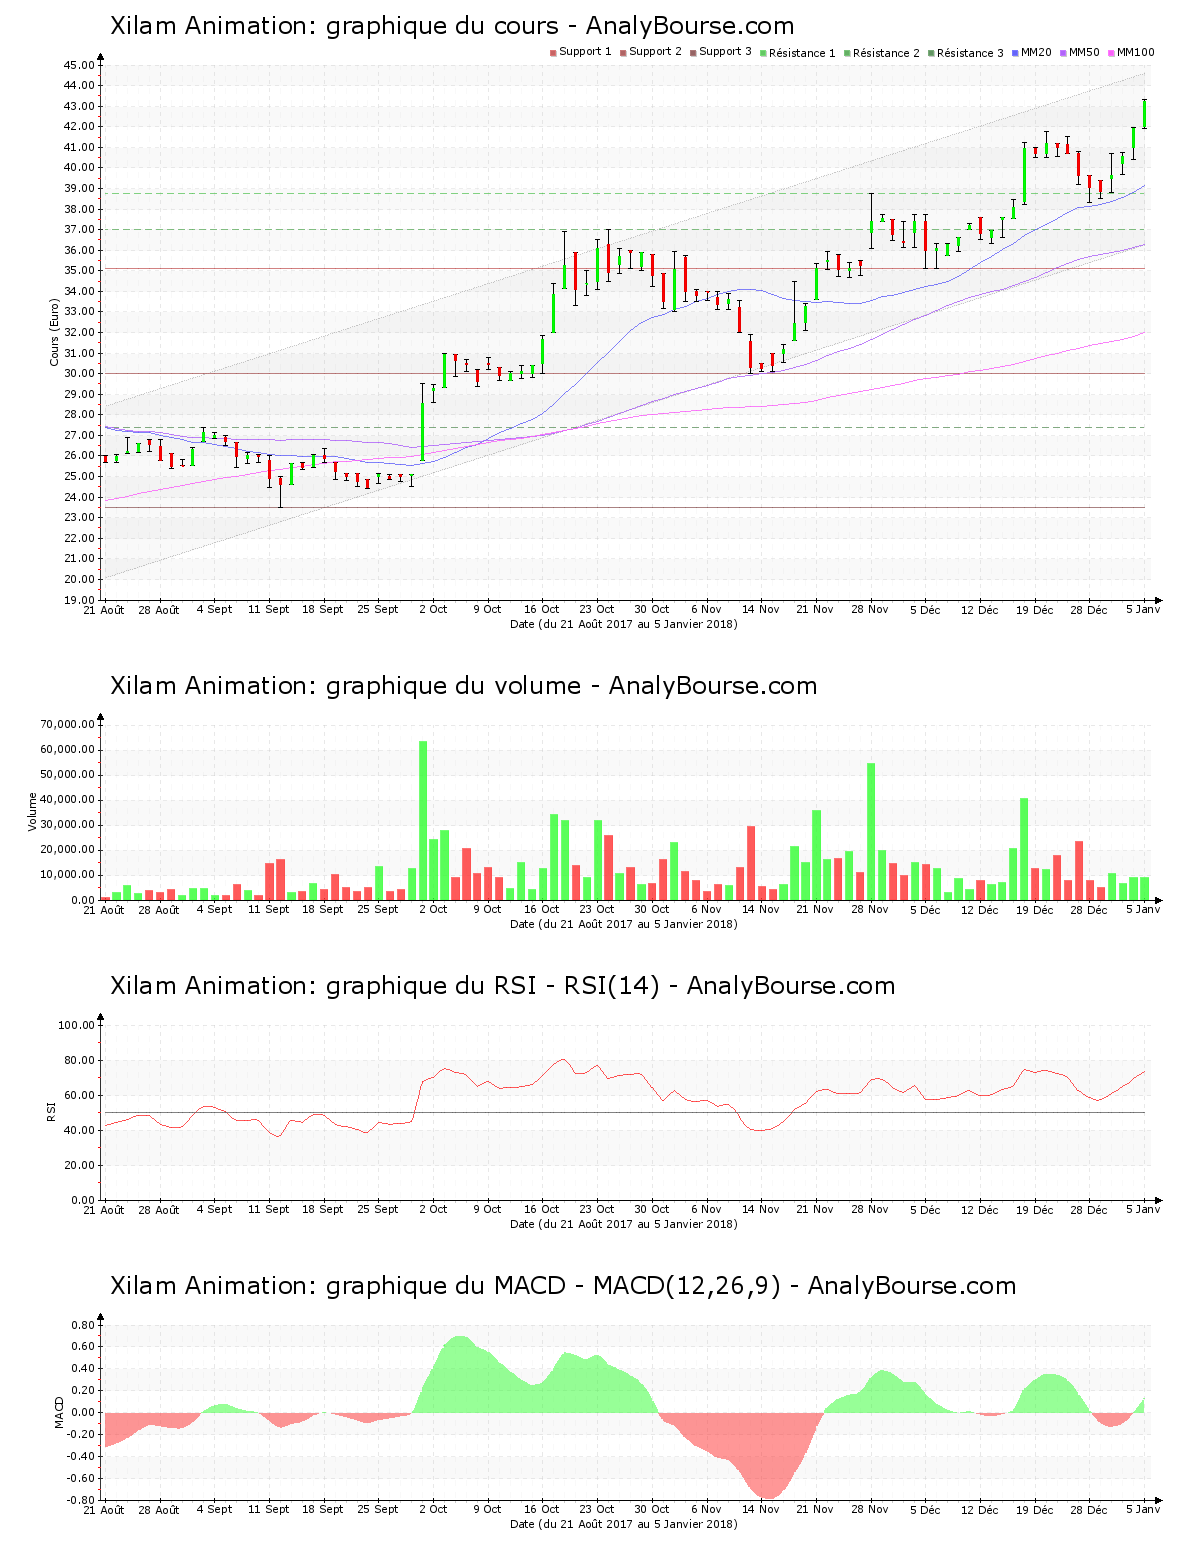Click the 100.00 value on RSI axis
Image resolution: width=1200 pixels, height=1550 pixels.
click(76, 1025)
